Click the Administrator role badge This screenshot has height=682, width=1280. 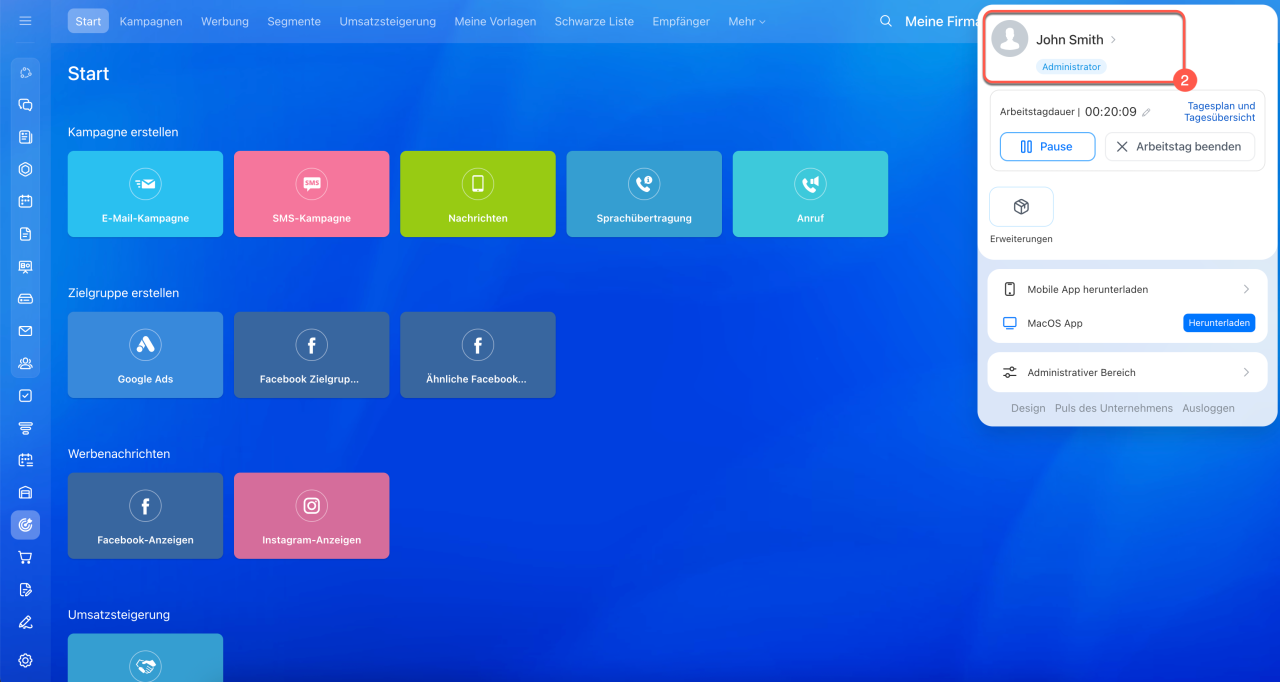1071,67
